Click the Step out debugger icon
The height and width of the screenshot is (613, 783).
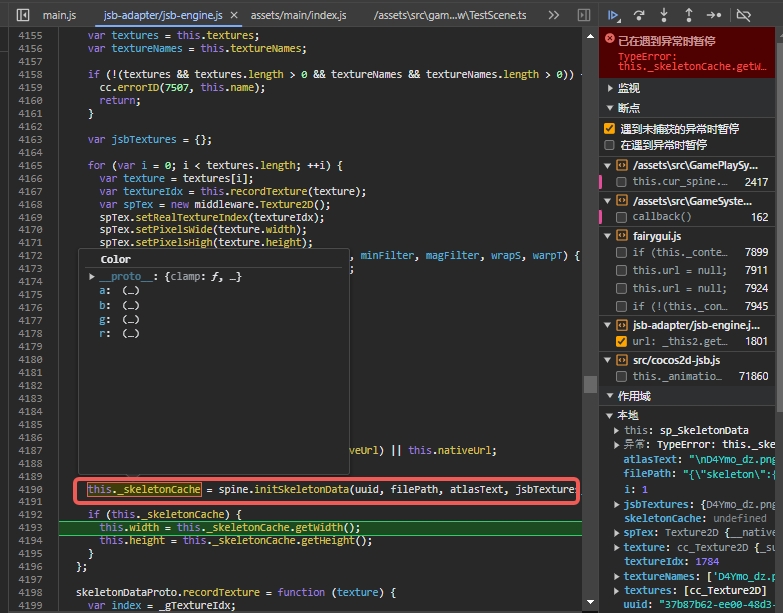(689, 16)
